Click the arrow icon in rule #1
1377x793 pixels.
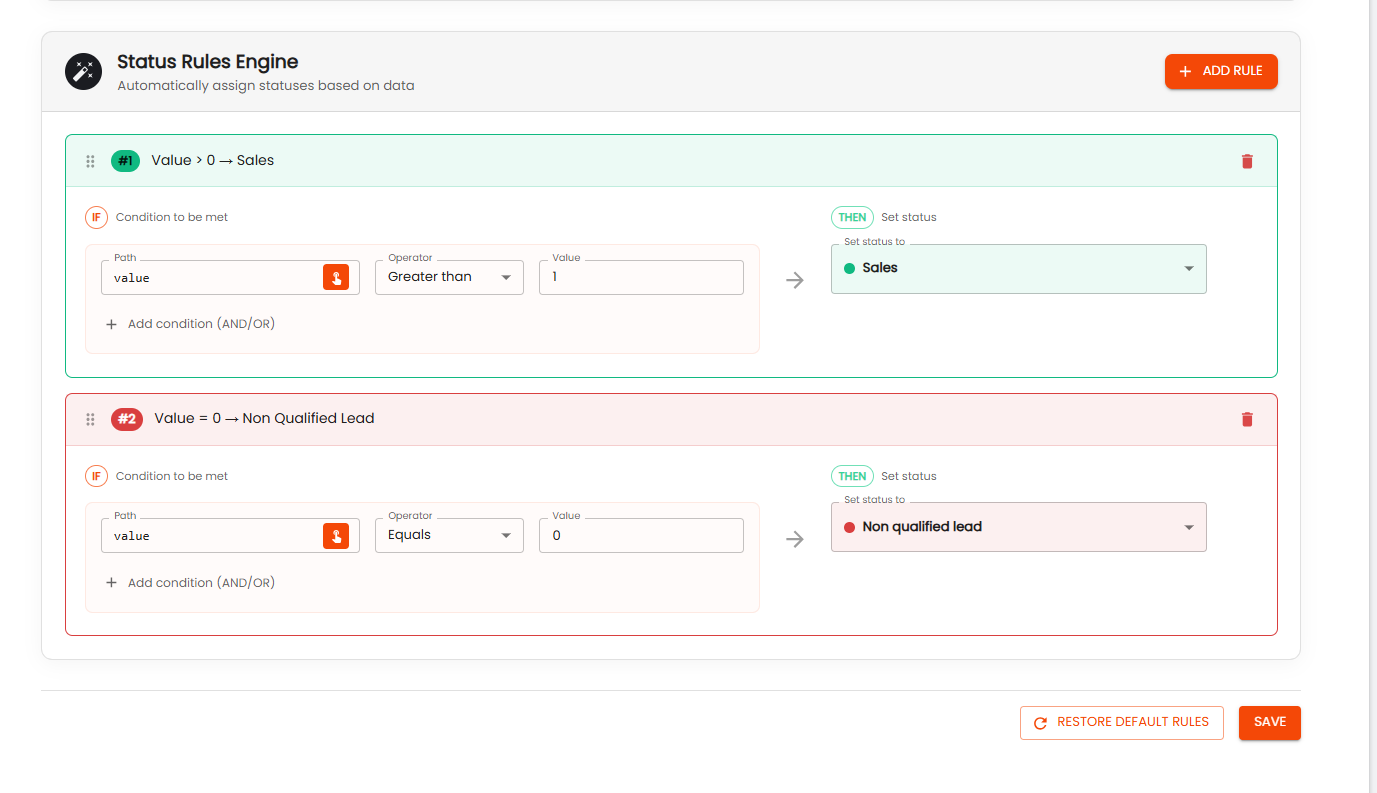click(795, 281)
